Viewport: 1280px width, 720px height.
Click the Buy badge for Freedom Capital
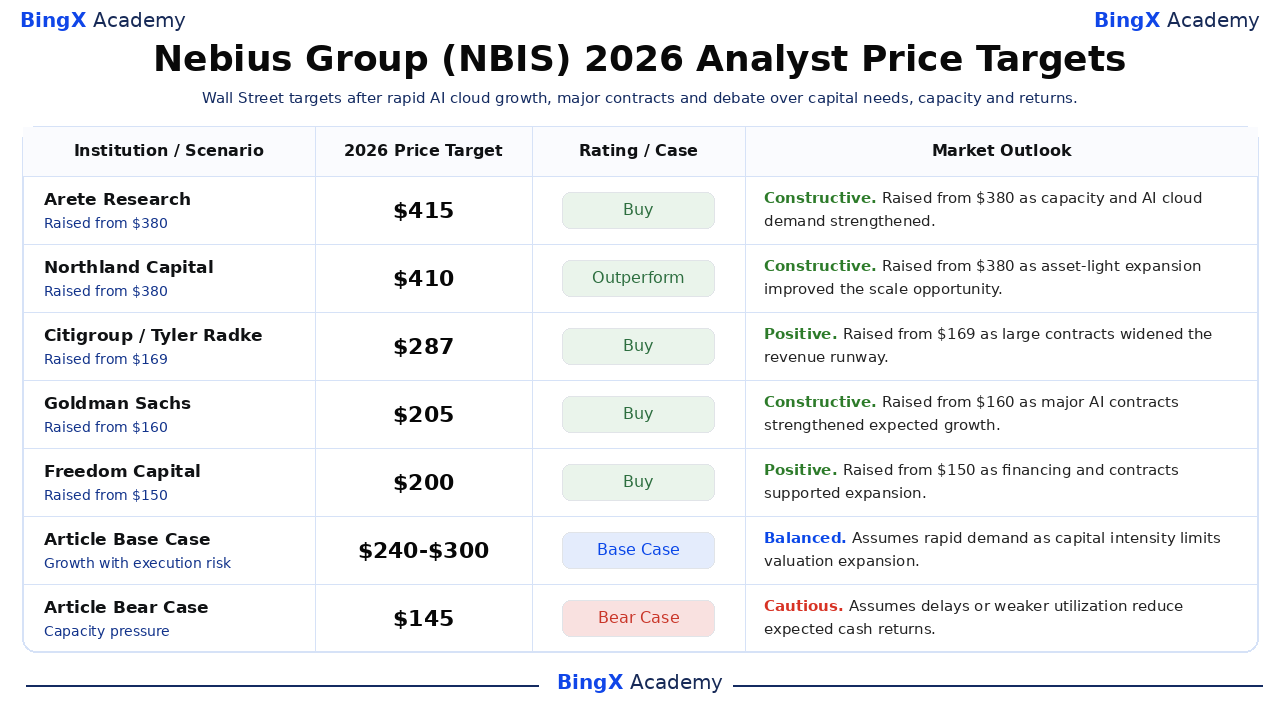[638, 483]
